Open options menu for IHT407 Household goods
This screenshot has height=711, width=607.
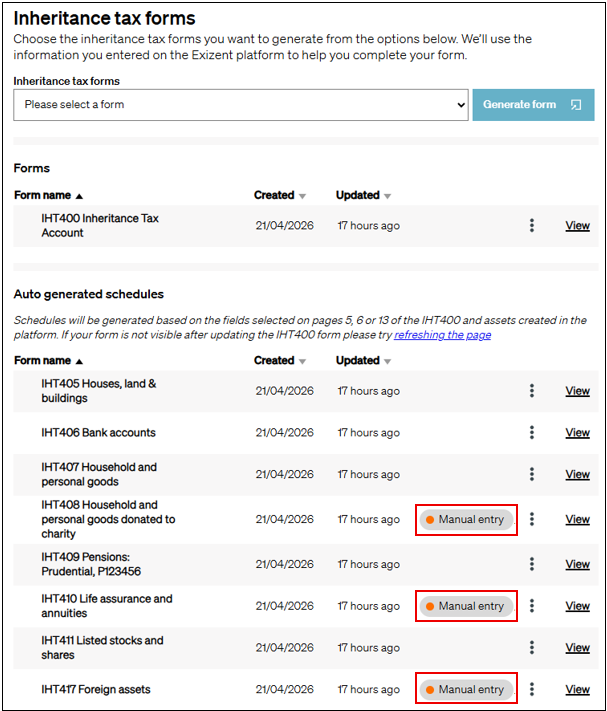click(532, 475)
